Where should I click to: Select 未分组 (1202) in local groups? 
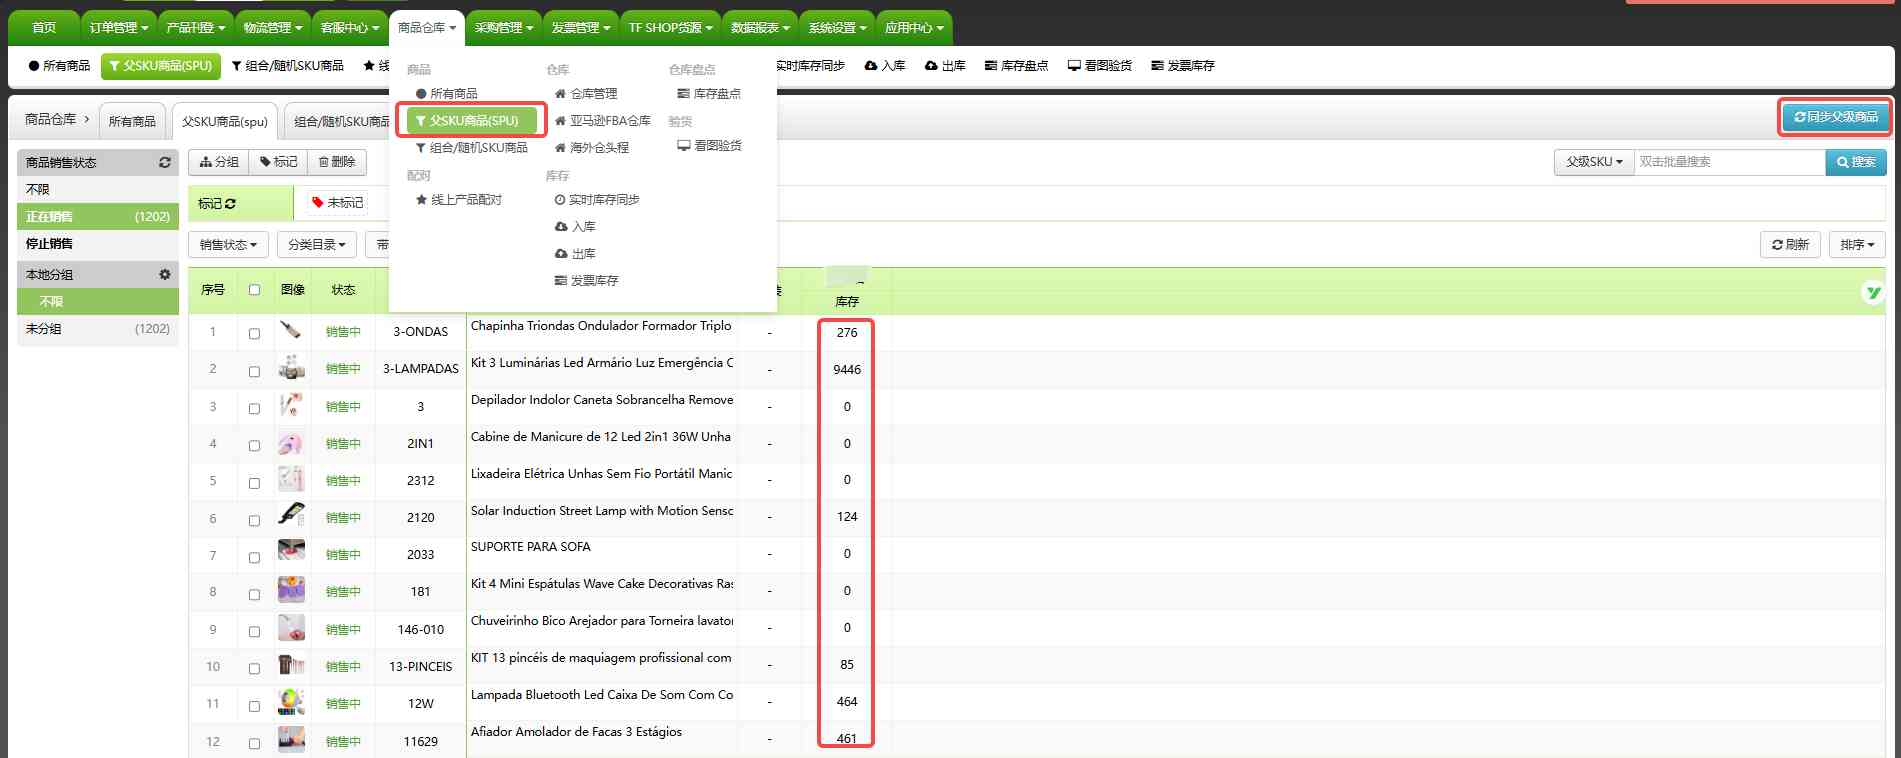[x=98, y=329]
